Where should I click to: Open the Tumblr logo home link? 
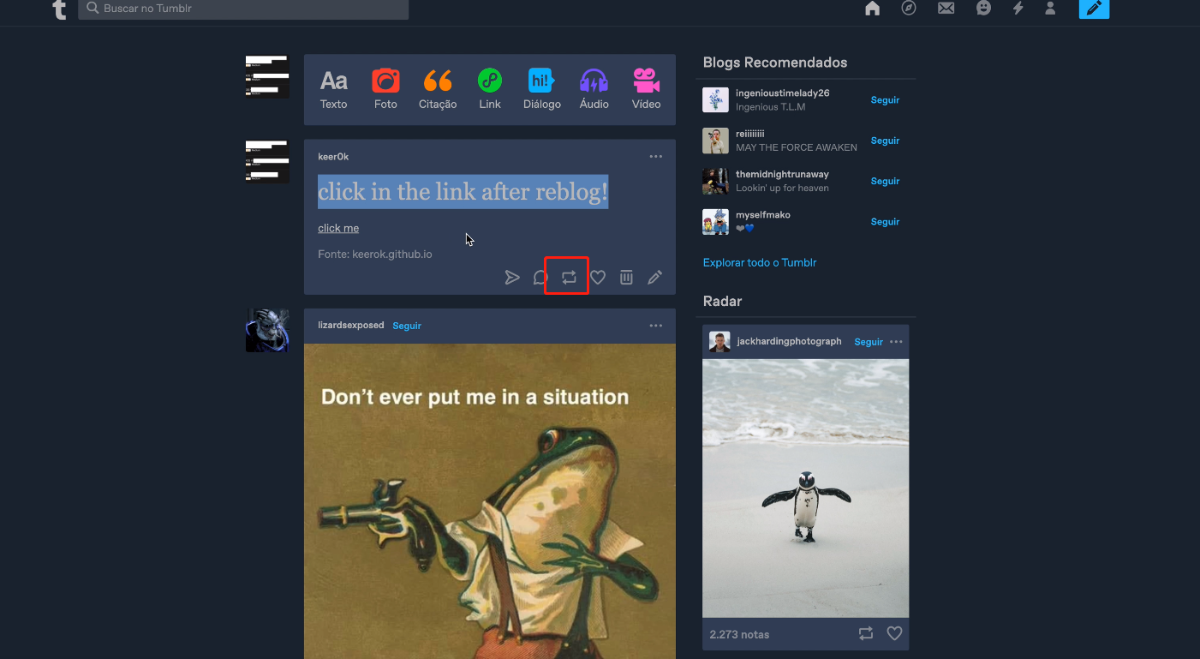pyautogui.click(x=59, y=9)
